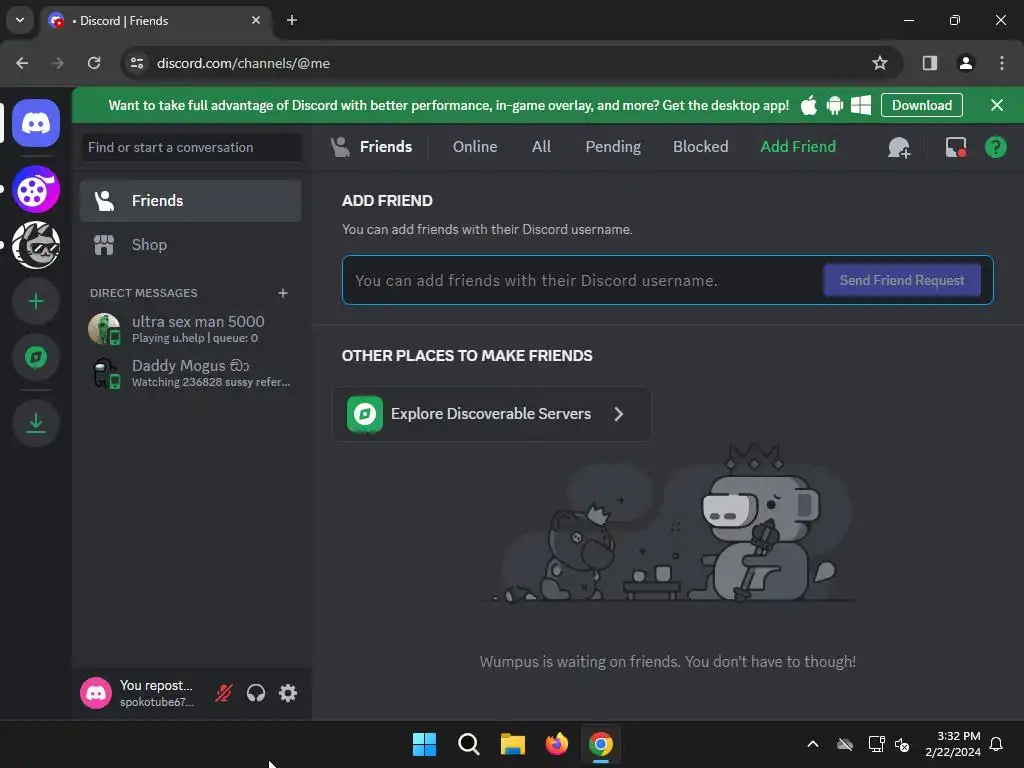Open the Inbox icon in header
Image resolution: width=1024 pixels, height=768 pixels.
[x=956, y=147]
